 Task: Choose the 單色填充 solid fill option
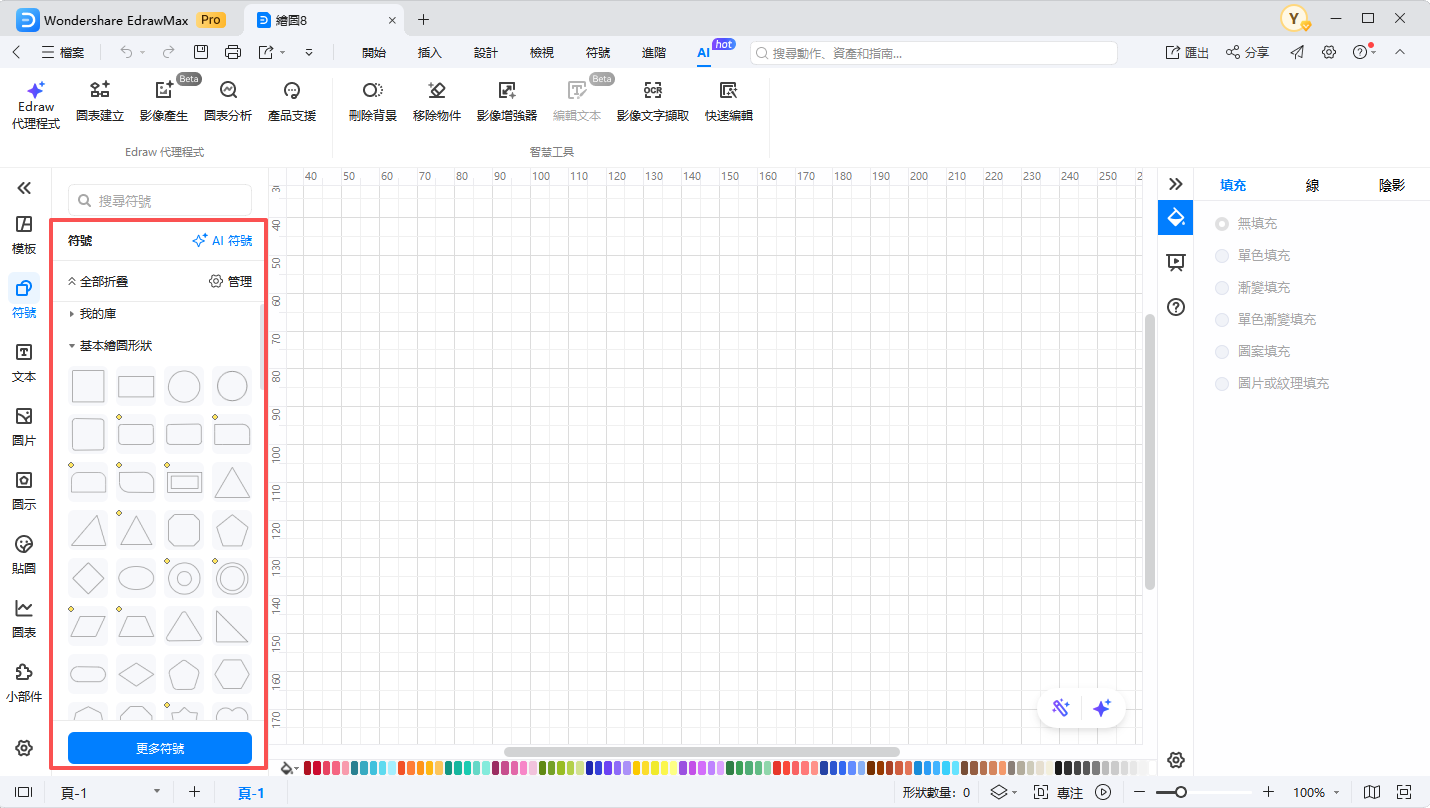[x=1222, y=256]
